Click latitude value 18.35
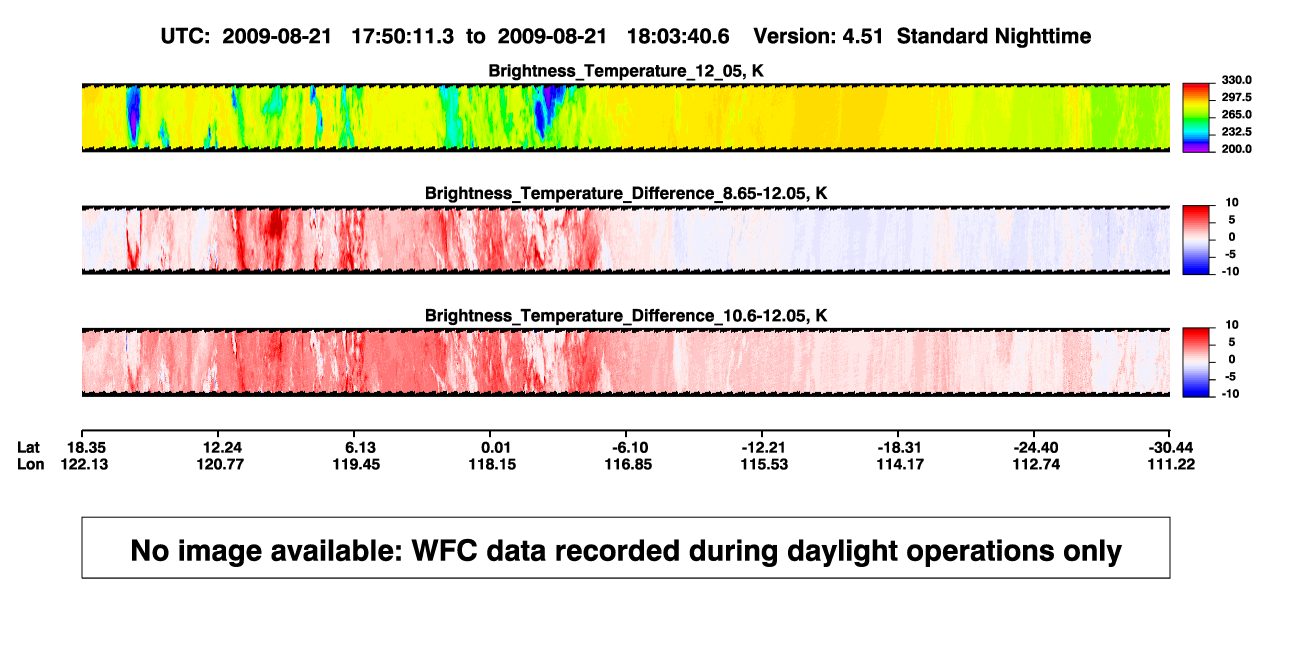This screenshot has height=667, width=1300. [x=86, y=447]
